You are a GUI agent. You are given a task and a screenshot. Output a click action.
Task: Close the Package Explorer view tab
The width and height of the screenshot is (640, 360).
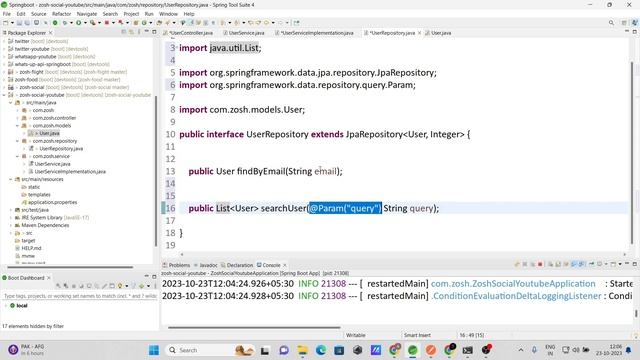[x=51, y=33]
